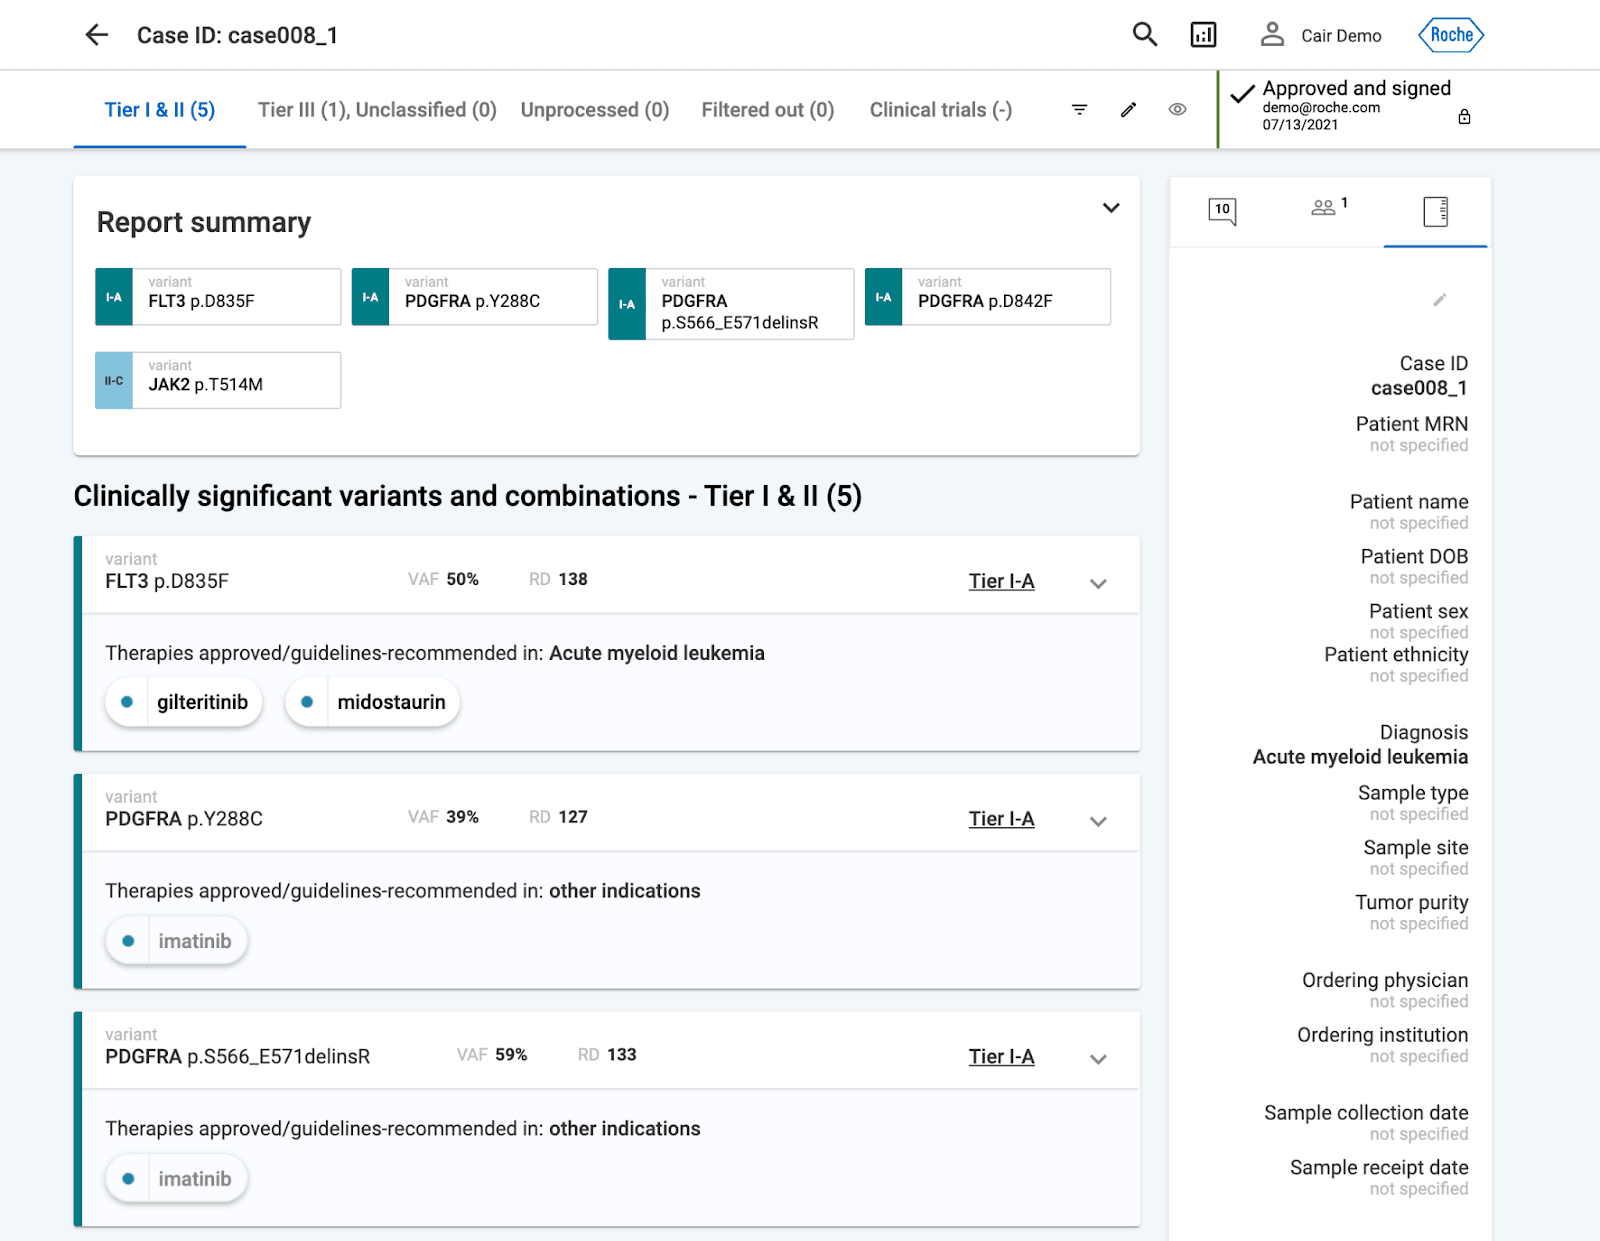Image resolution: width=1600 pixels, height=1241 pixels.
Task: Expand PDGFRA p.S566_E571delinsR variant chevron
Action: click(1098, 1059)
